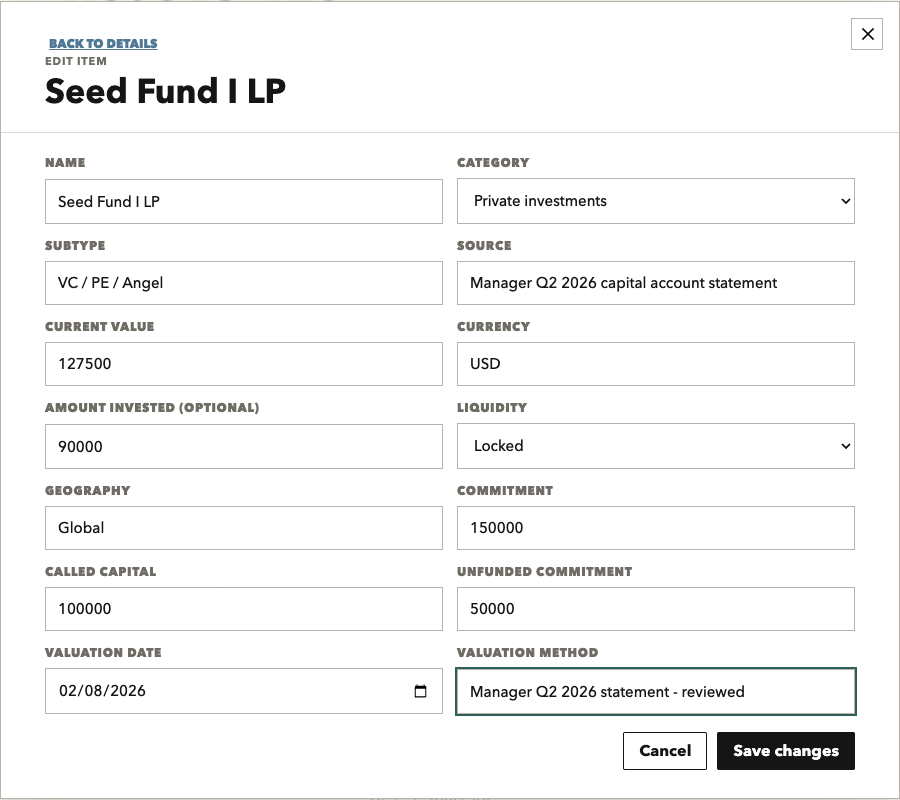Go back via Back to Details link
This screenshot has height=800, width=900.
103,44
